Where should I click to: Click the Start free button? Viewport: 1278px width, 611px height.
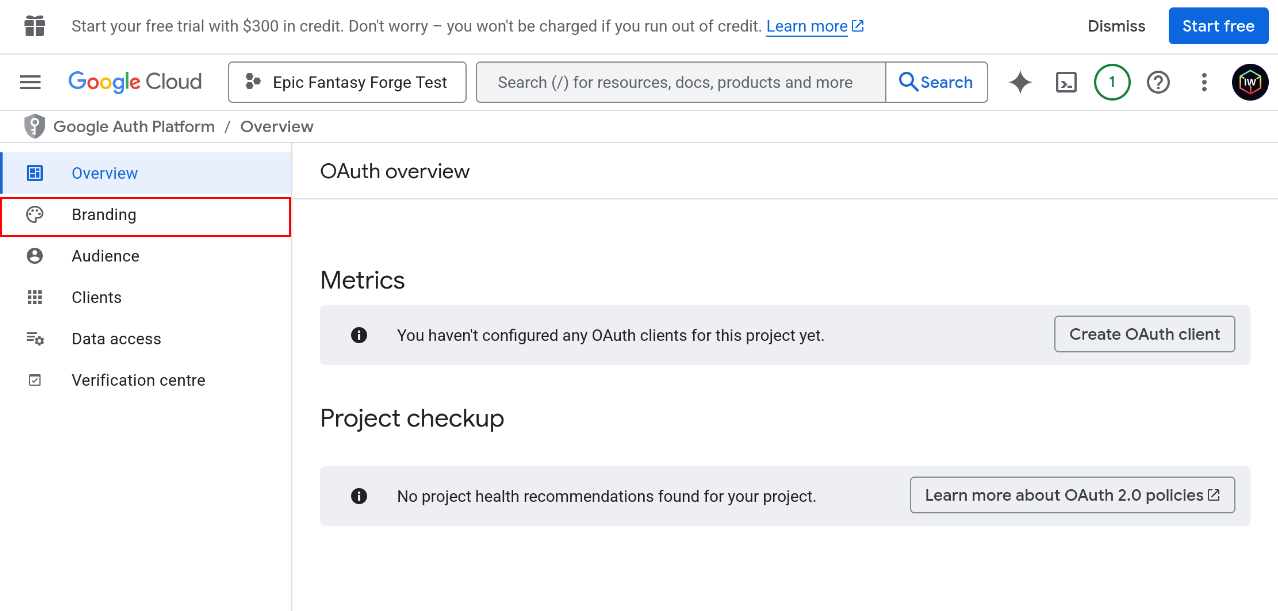(x=1218, y=25)
